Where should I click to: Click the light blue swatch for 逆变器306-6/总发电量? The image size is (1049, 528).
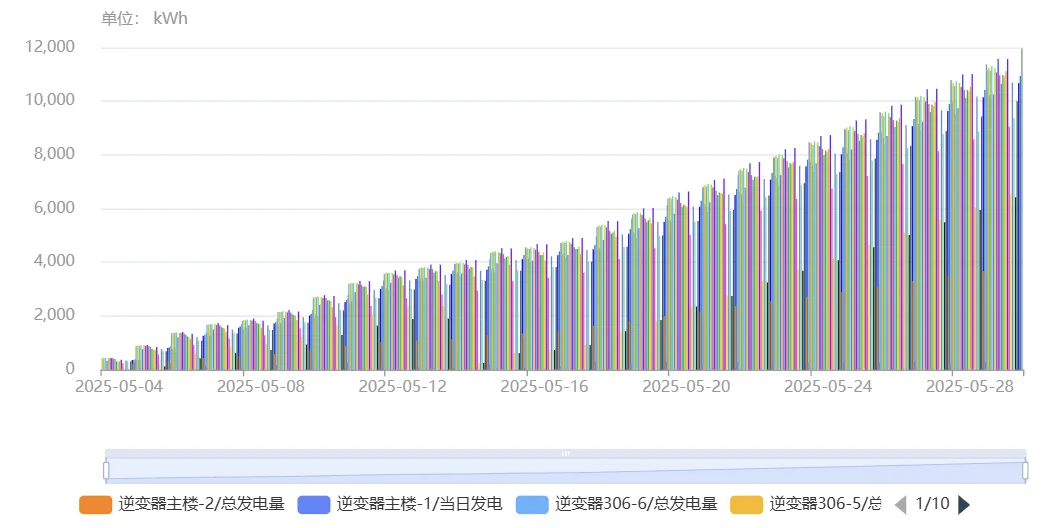pyautogui.click(x=532, y=505)
